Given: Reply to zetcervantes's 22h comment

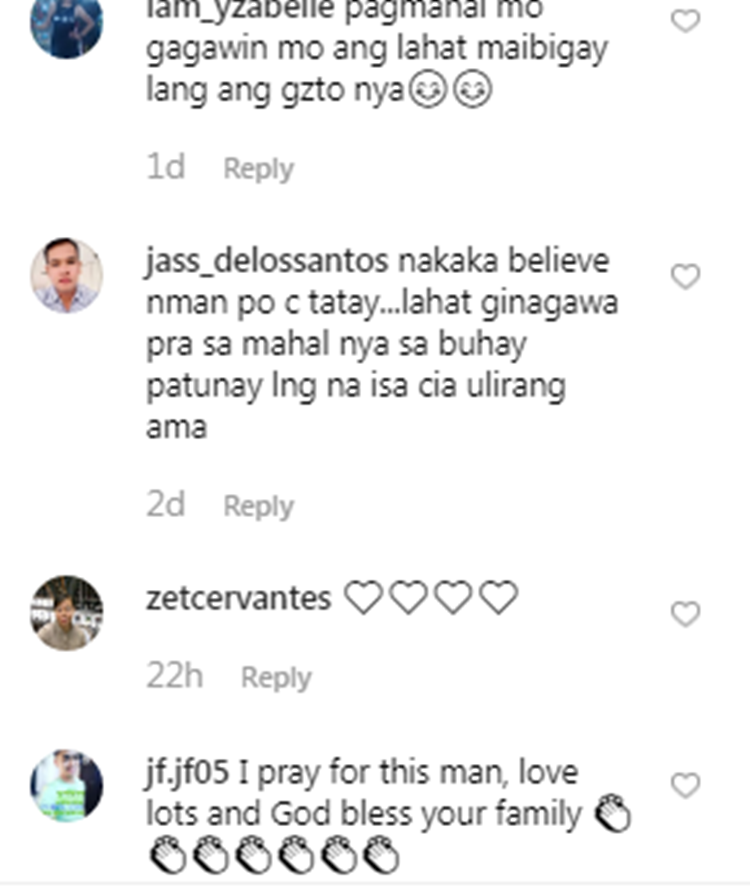Looking at the screenshot, I should (276, 677).
